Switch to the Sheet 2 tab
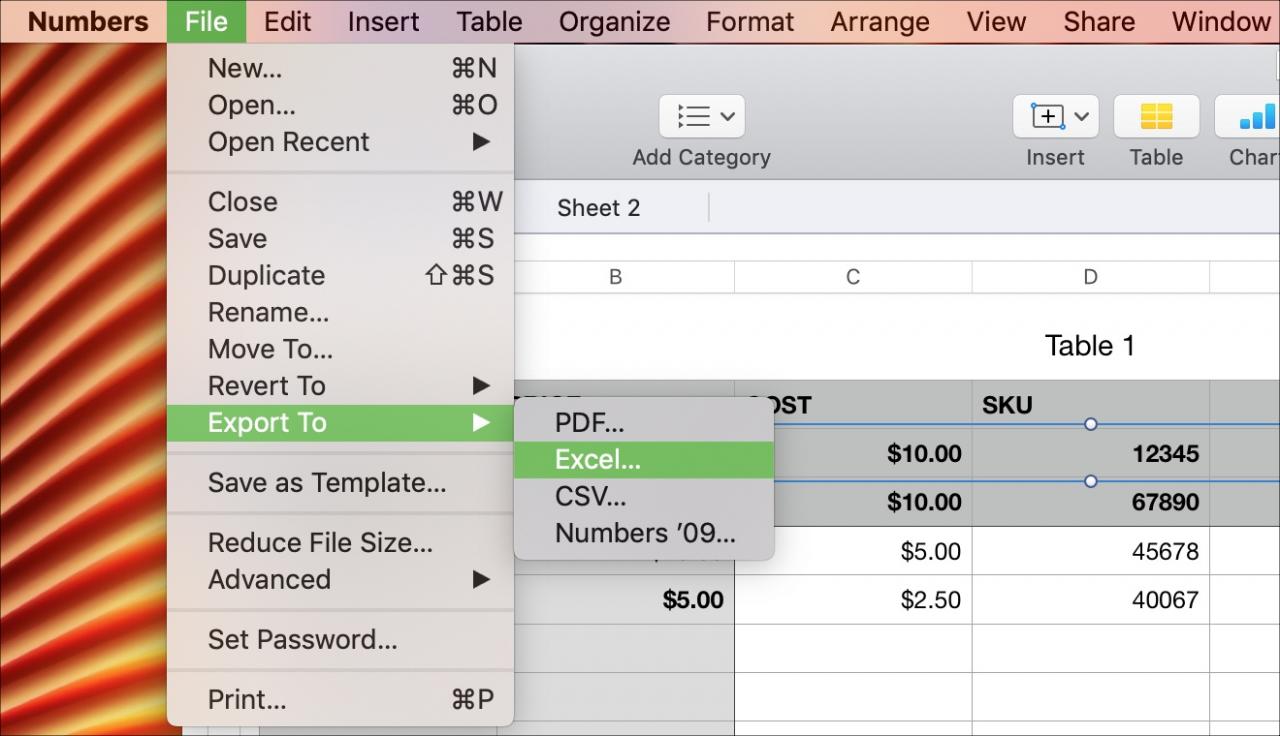 click(x=598, y=208)
